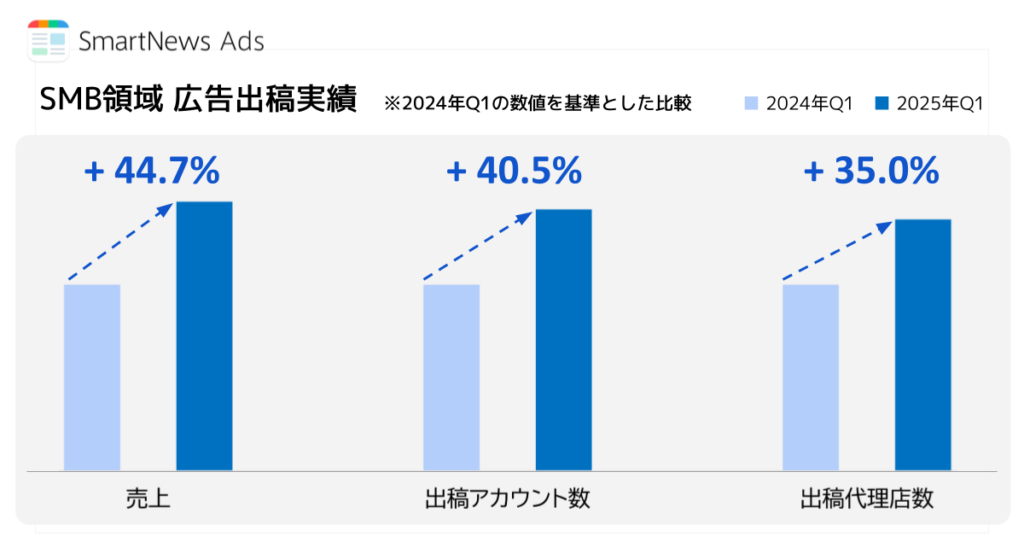Screen dimensions: 1024x536
Task: Select the 2025年Q1 dark blue legend swatch
Action: click(x=882, y=103)
